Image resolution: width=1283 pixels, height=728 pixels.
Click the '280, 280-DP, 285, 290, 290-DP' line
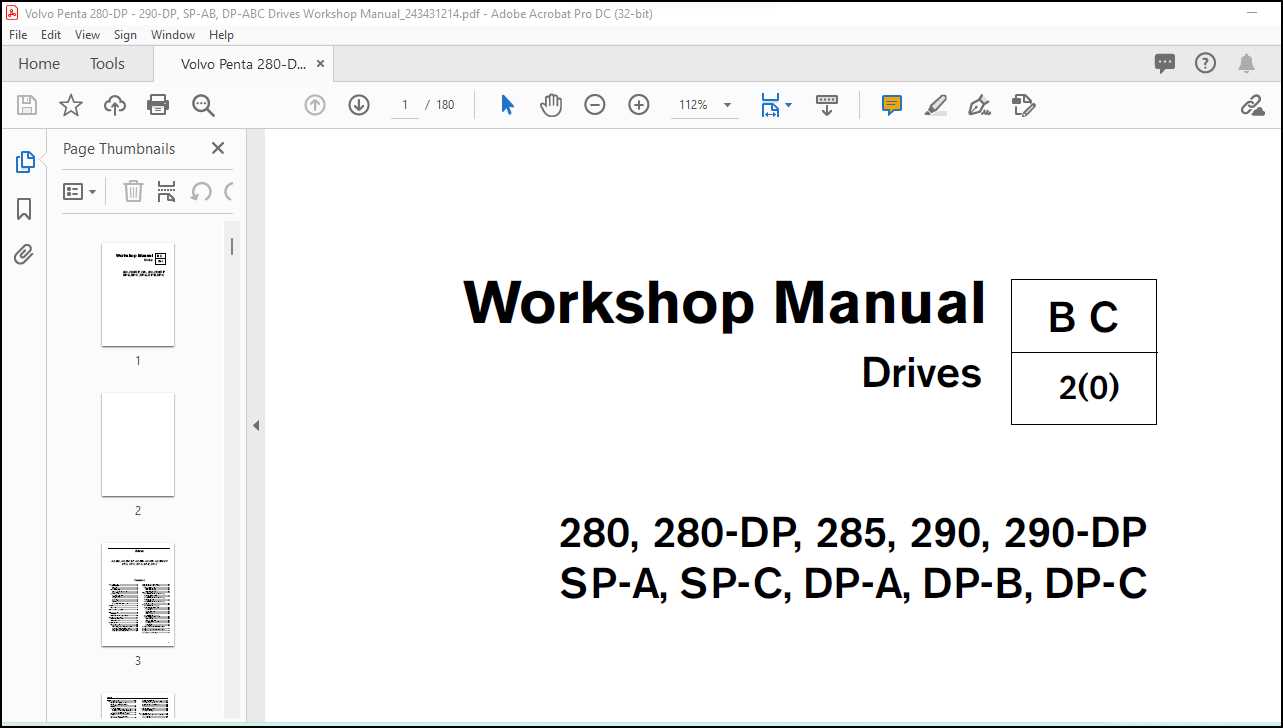coord(853,534)
